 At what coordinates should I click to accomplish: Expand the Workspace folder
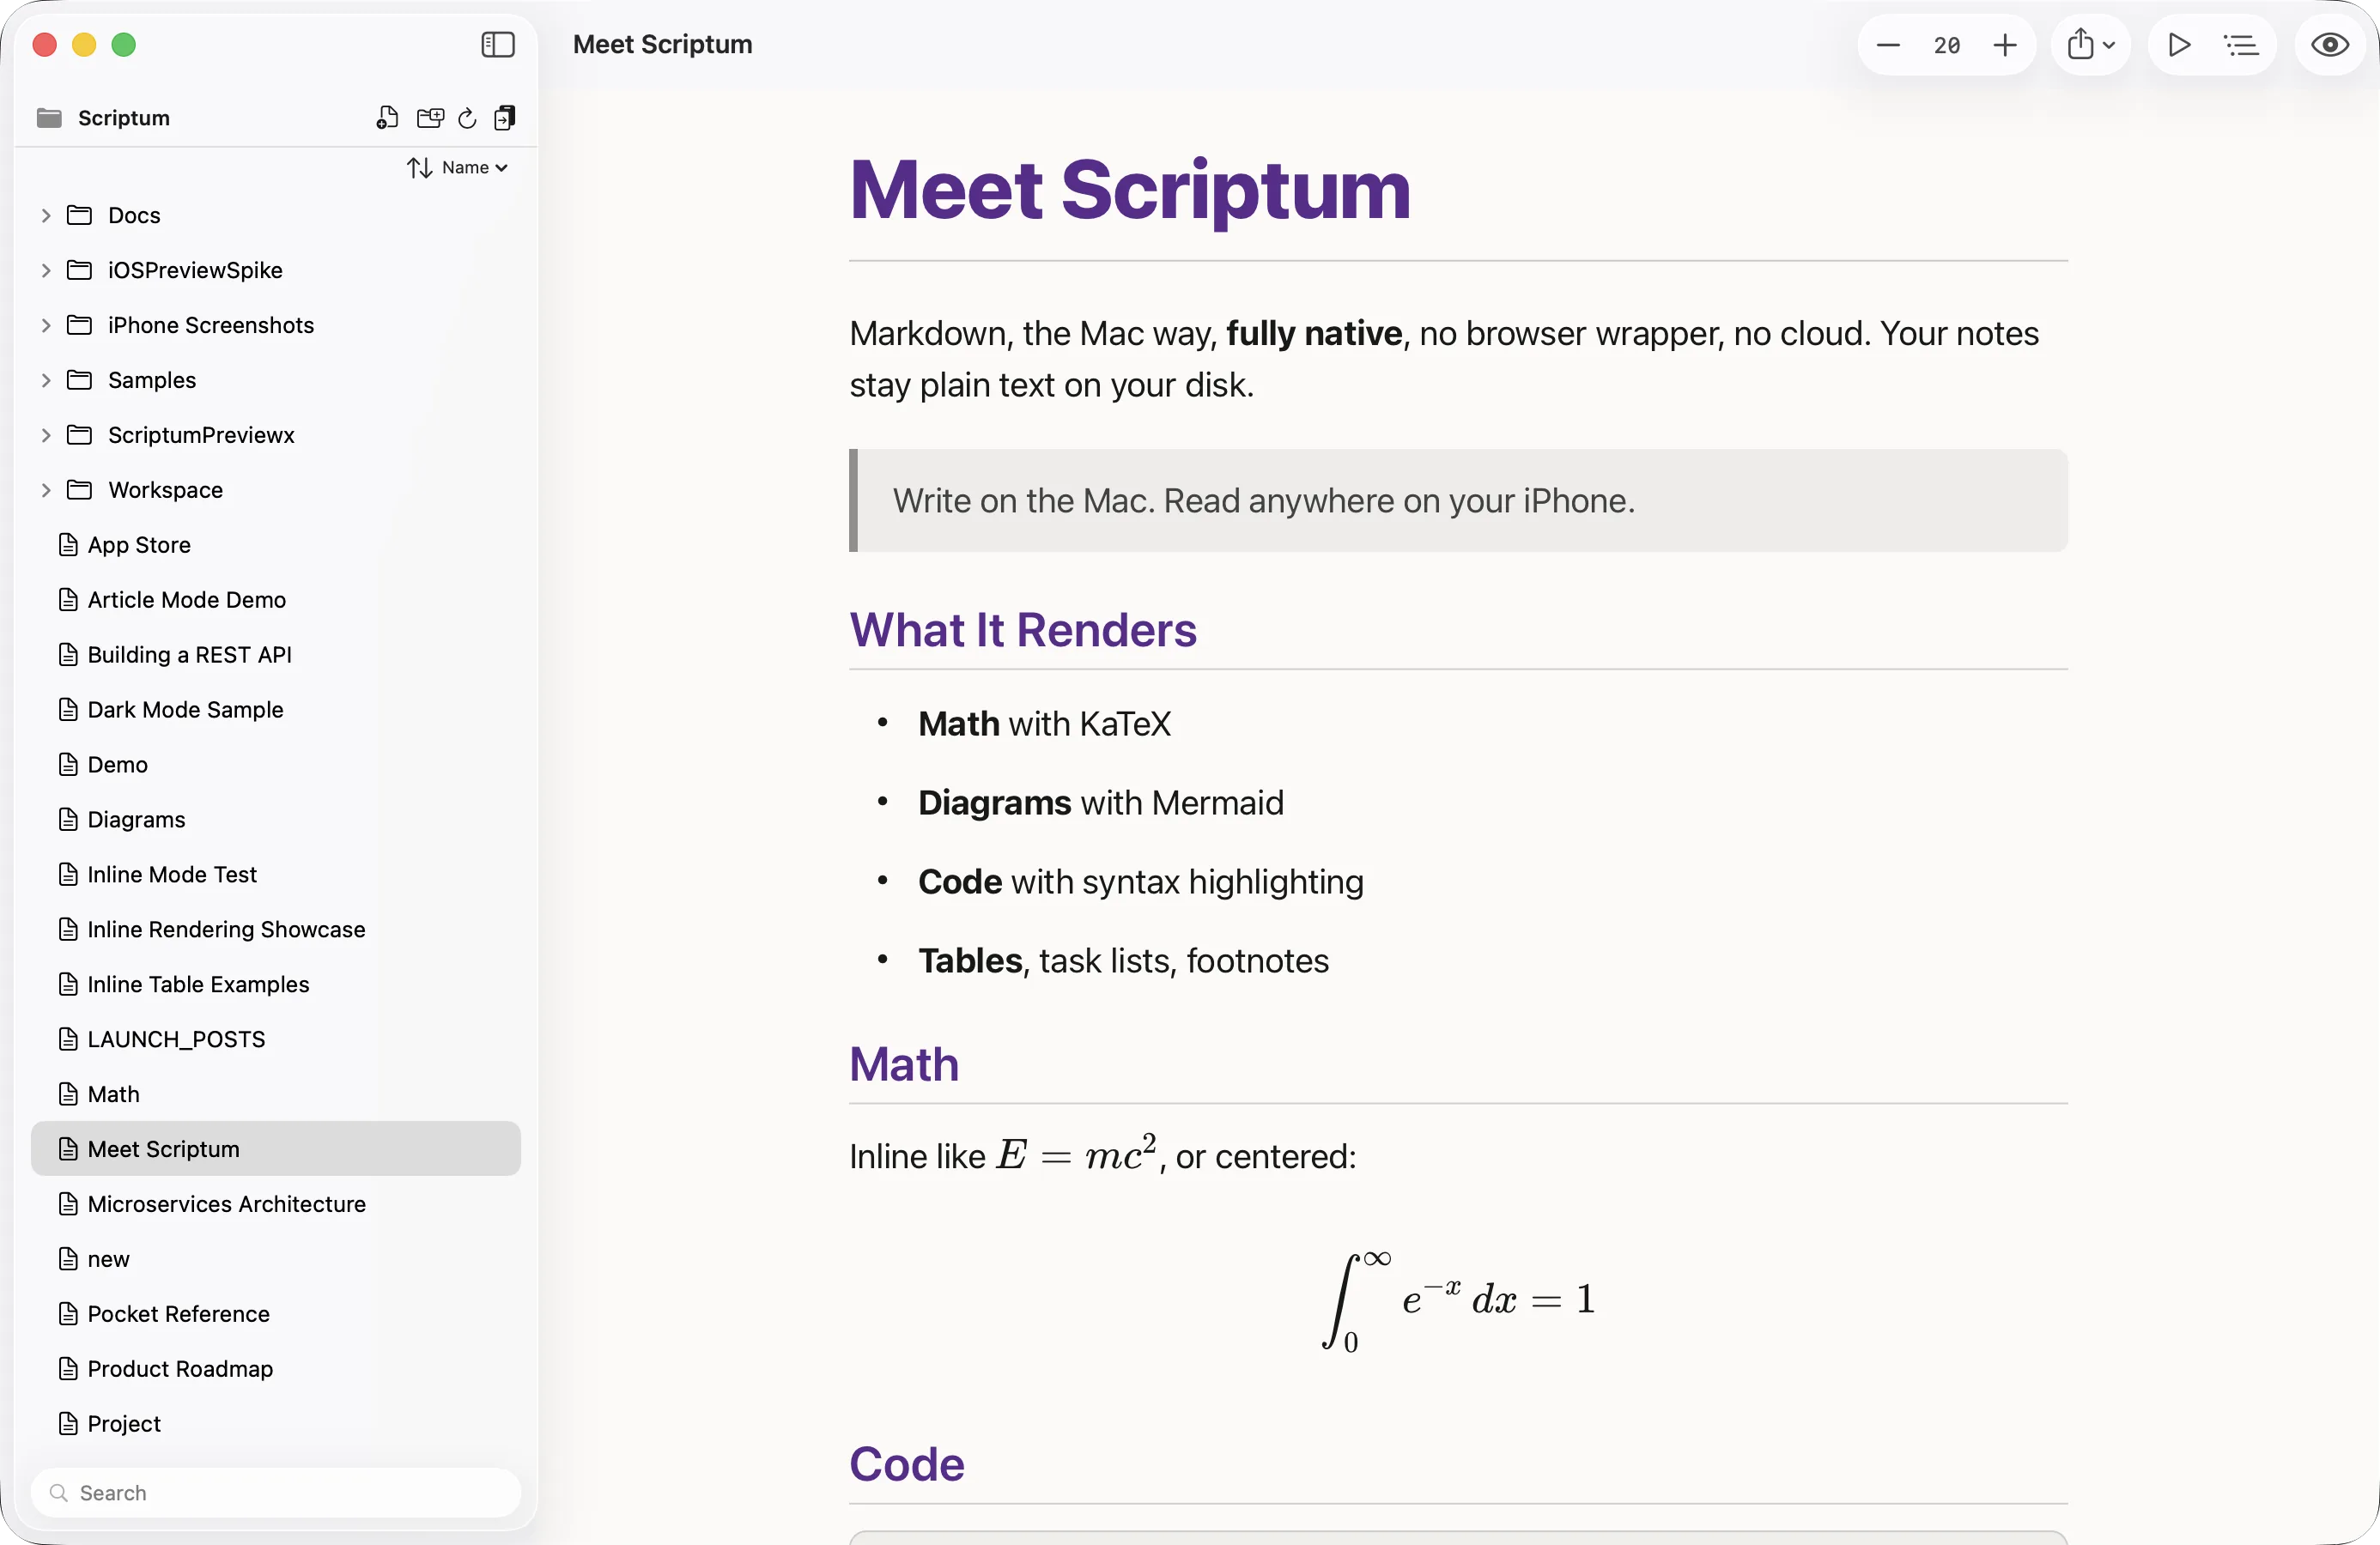46,491
